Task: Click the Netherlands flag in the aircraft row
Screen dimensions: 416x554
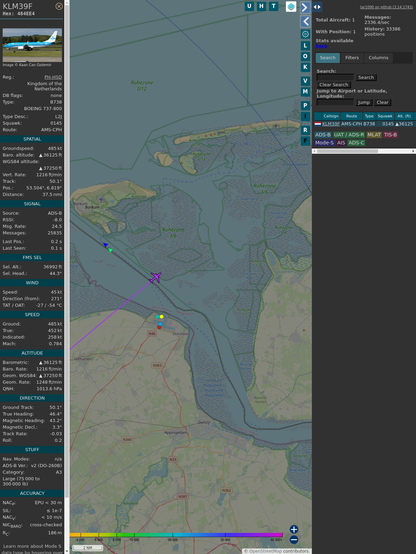Action: pyautogui.click(x=318, y=124)
